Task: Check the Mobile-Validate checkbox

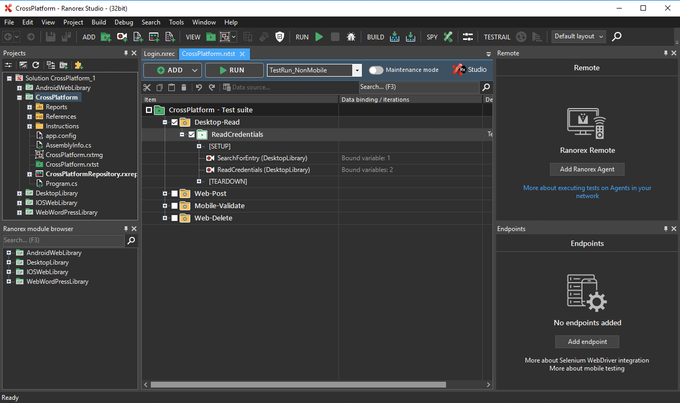Action: (174, 206)
